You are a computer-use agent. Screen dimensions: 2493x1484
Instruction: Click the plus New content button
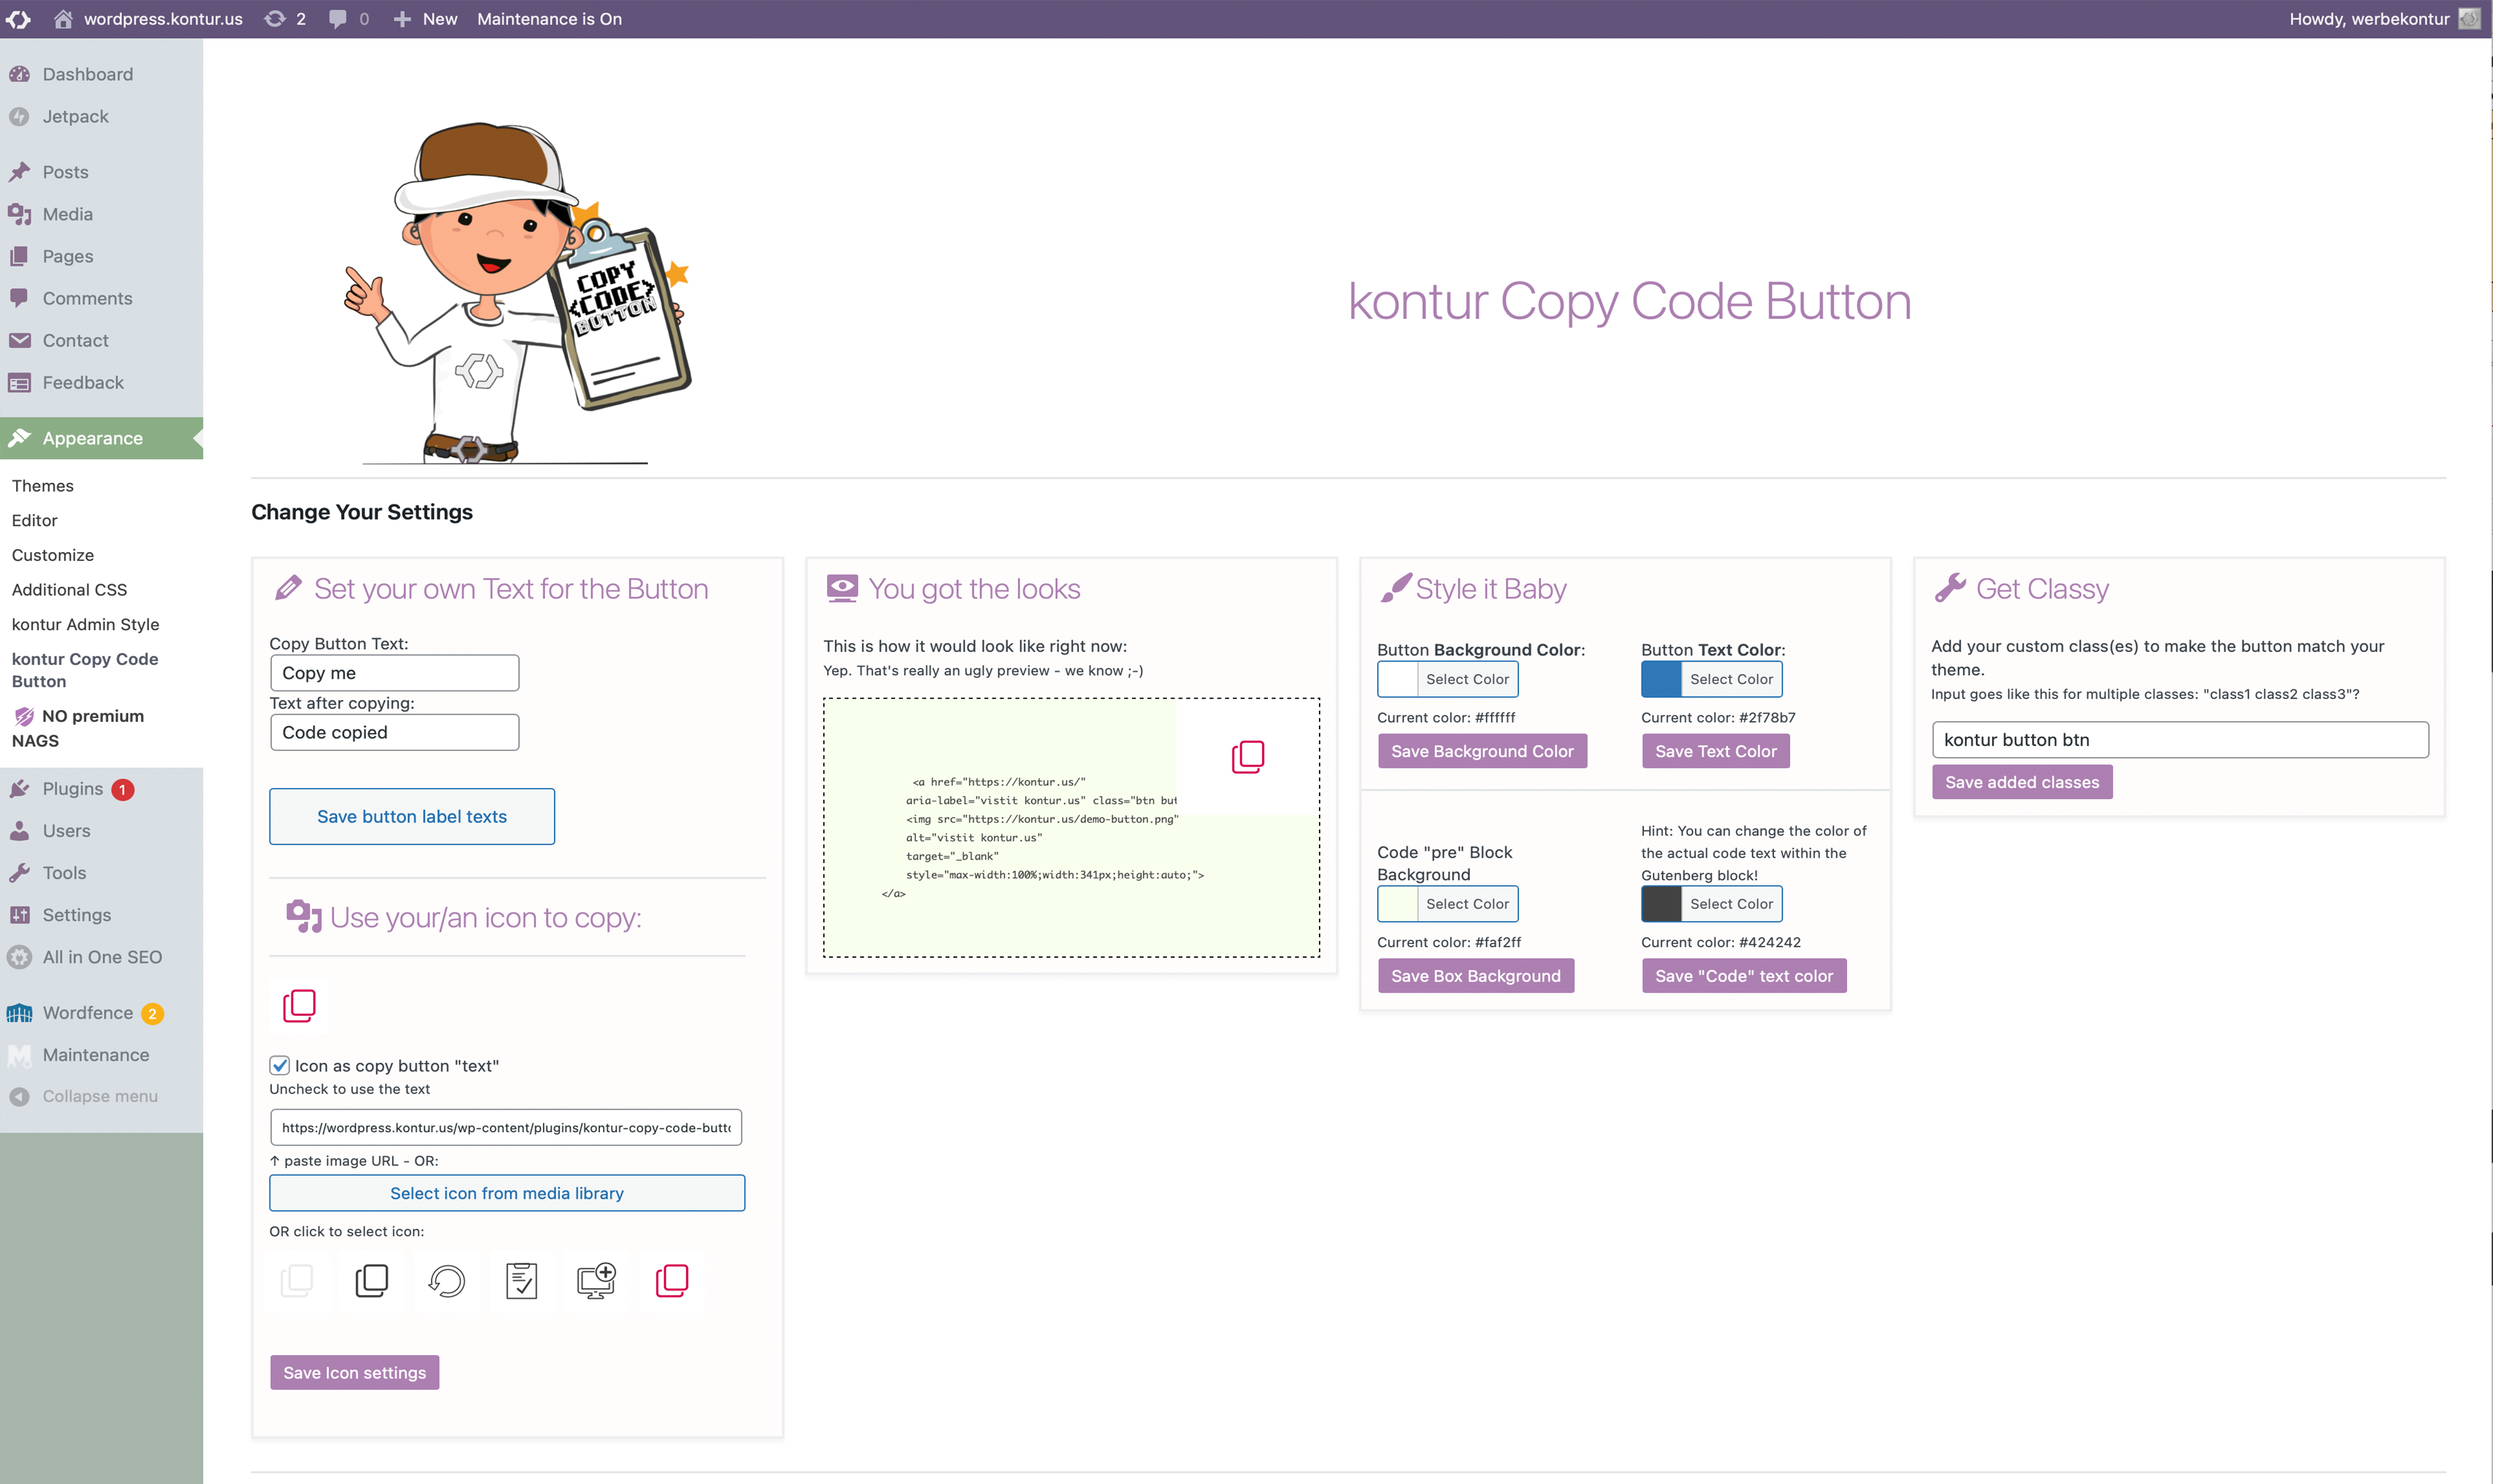(x=425, y=19)
